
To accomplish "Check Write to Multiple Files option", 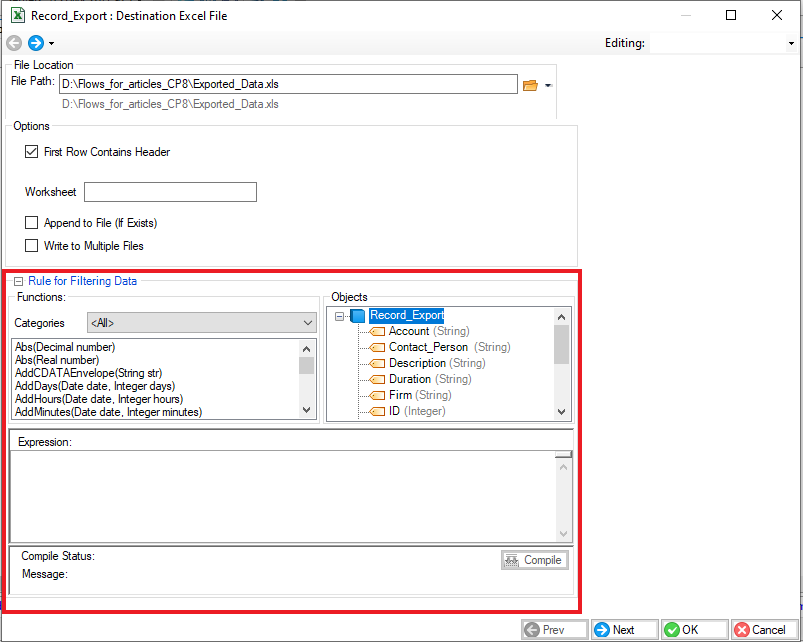I will click(32, 245).
